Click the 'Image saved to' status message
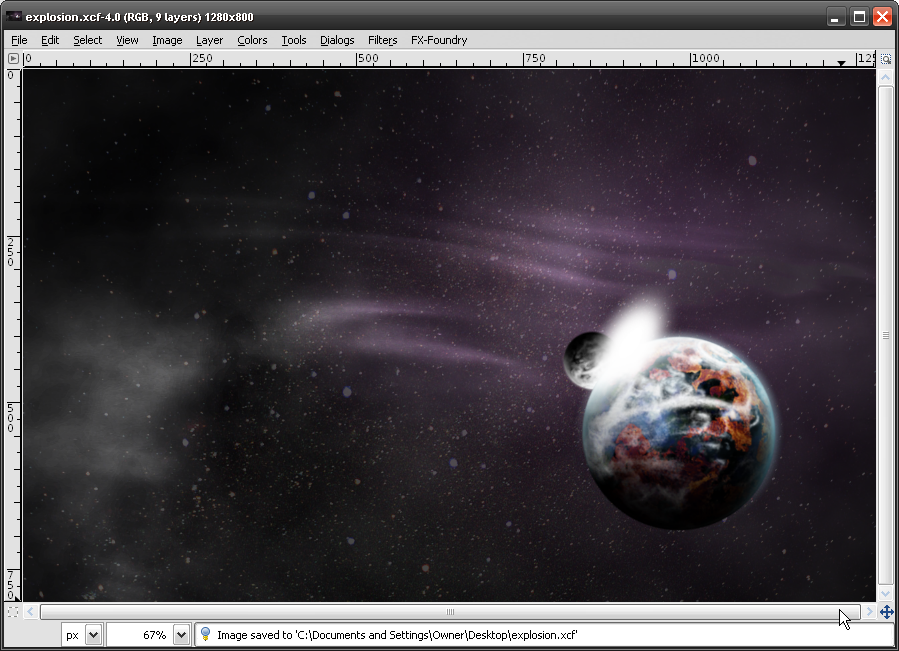Screen dimensions: 899x651 397,635
